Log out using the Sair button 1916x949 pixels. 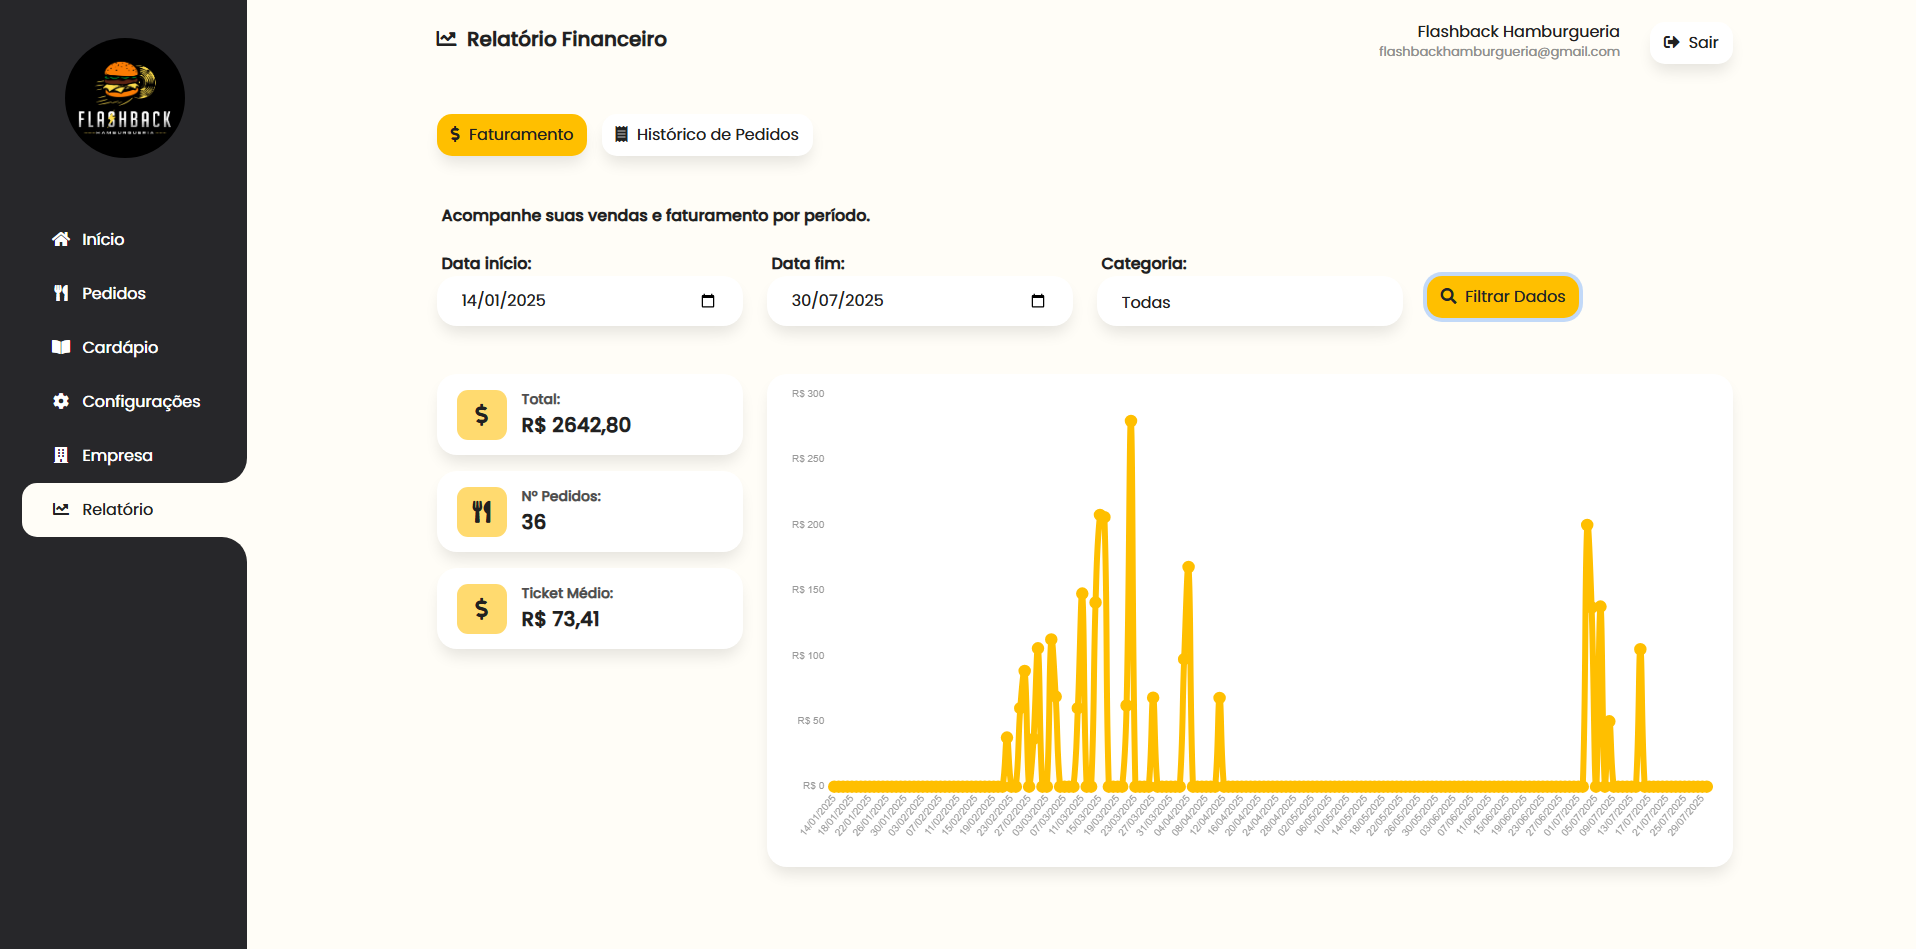coord(1690,43)
